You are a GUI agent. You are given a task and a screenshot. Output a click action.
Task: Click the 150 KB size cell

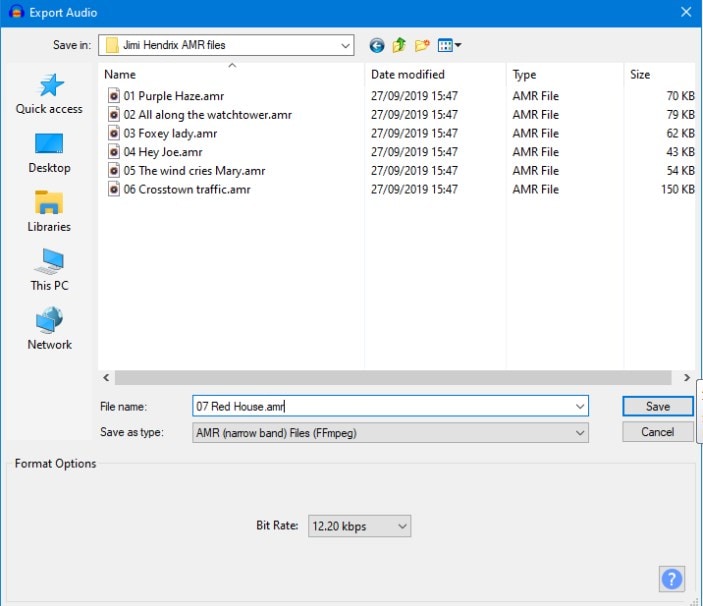coord(677,189)
